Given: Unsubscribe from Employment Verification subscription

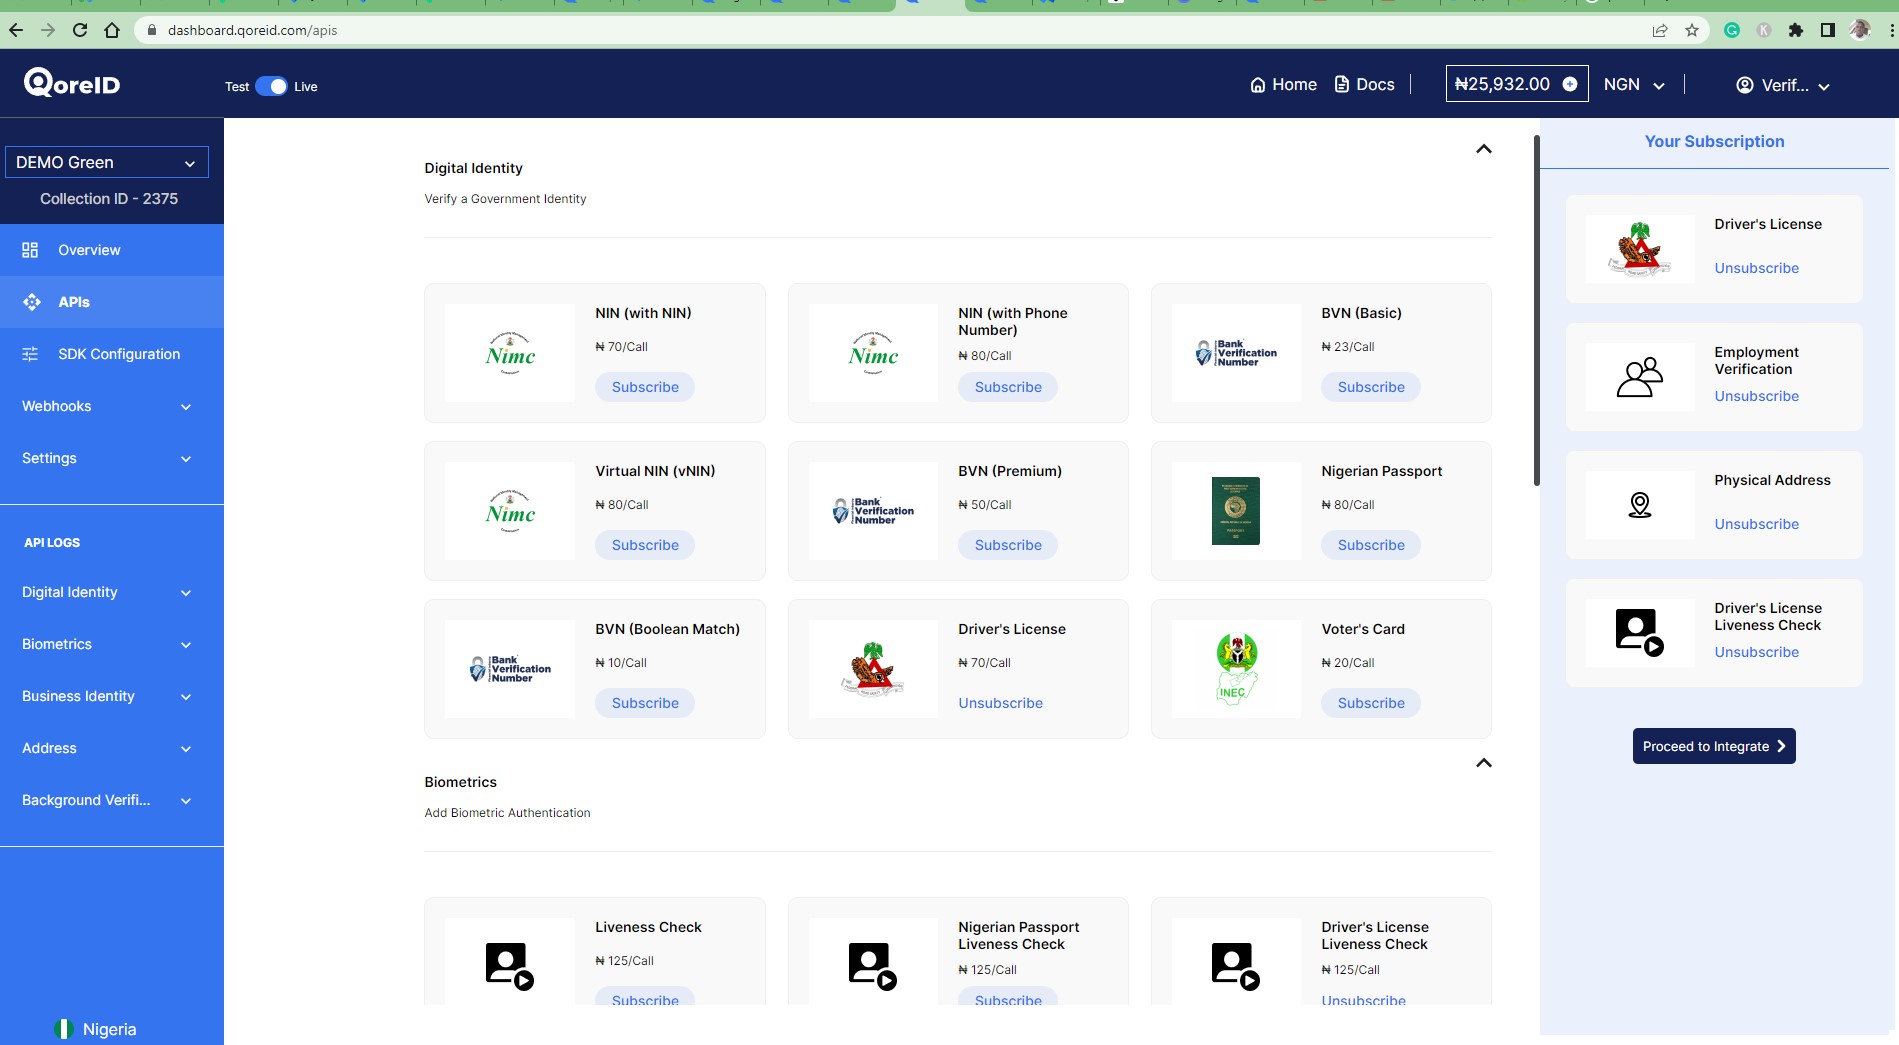Looking at the screenshot, I should [1756, 396].
